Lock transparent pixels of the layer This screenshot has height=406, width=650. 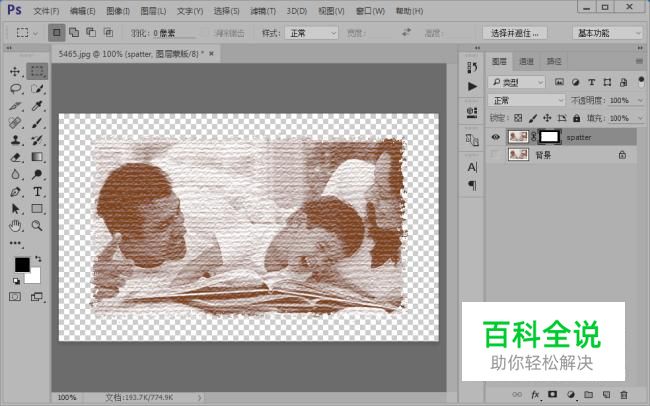tap(518, 118)
